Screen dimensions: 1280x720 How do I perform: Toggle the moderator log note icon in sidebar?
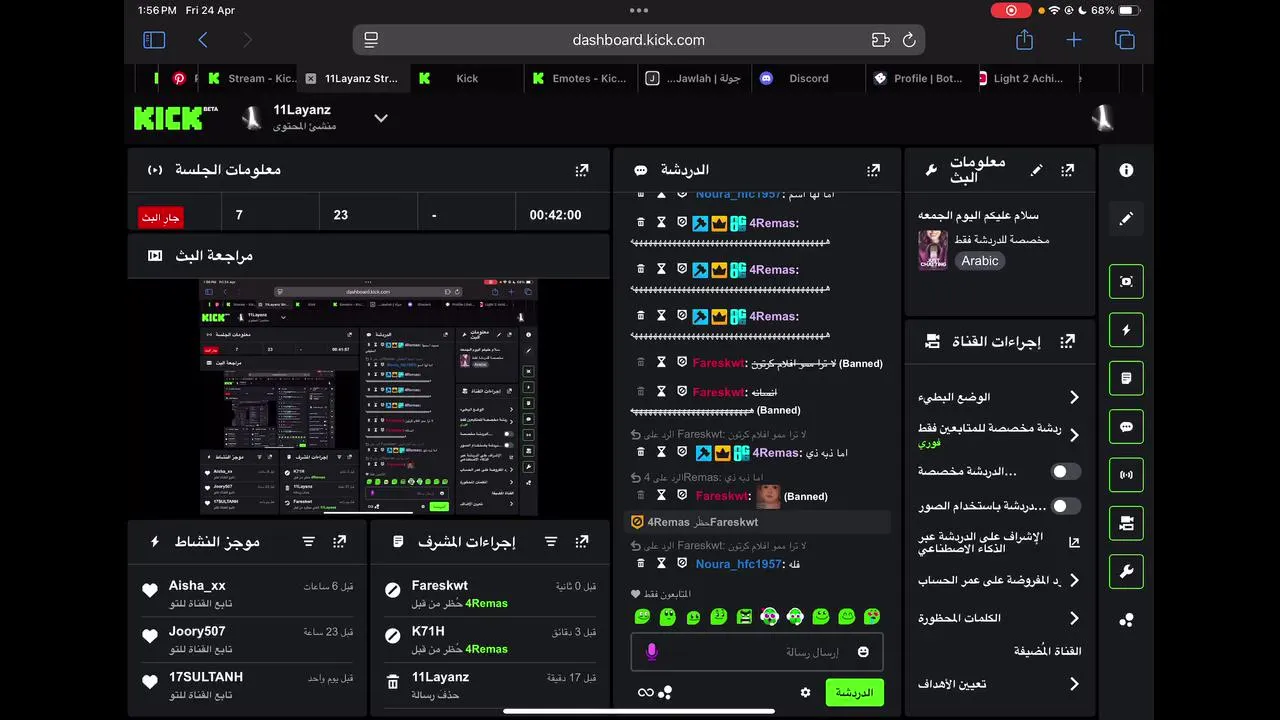click(1126, 378)
